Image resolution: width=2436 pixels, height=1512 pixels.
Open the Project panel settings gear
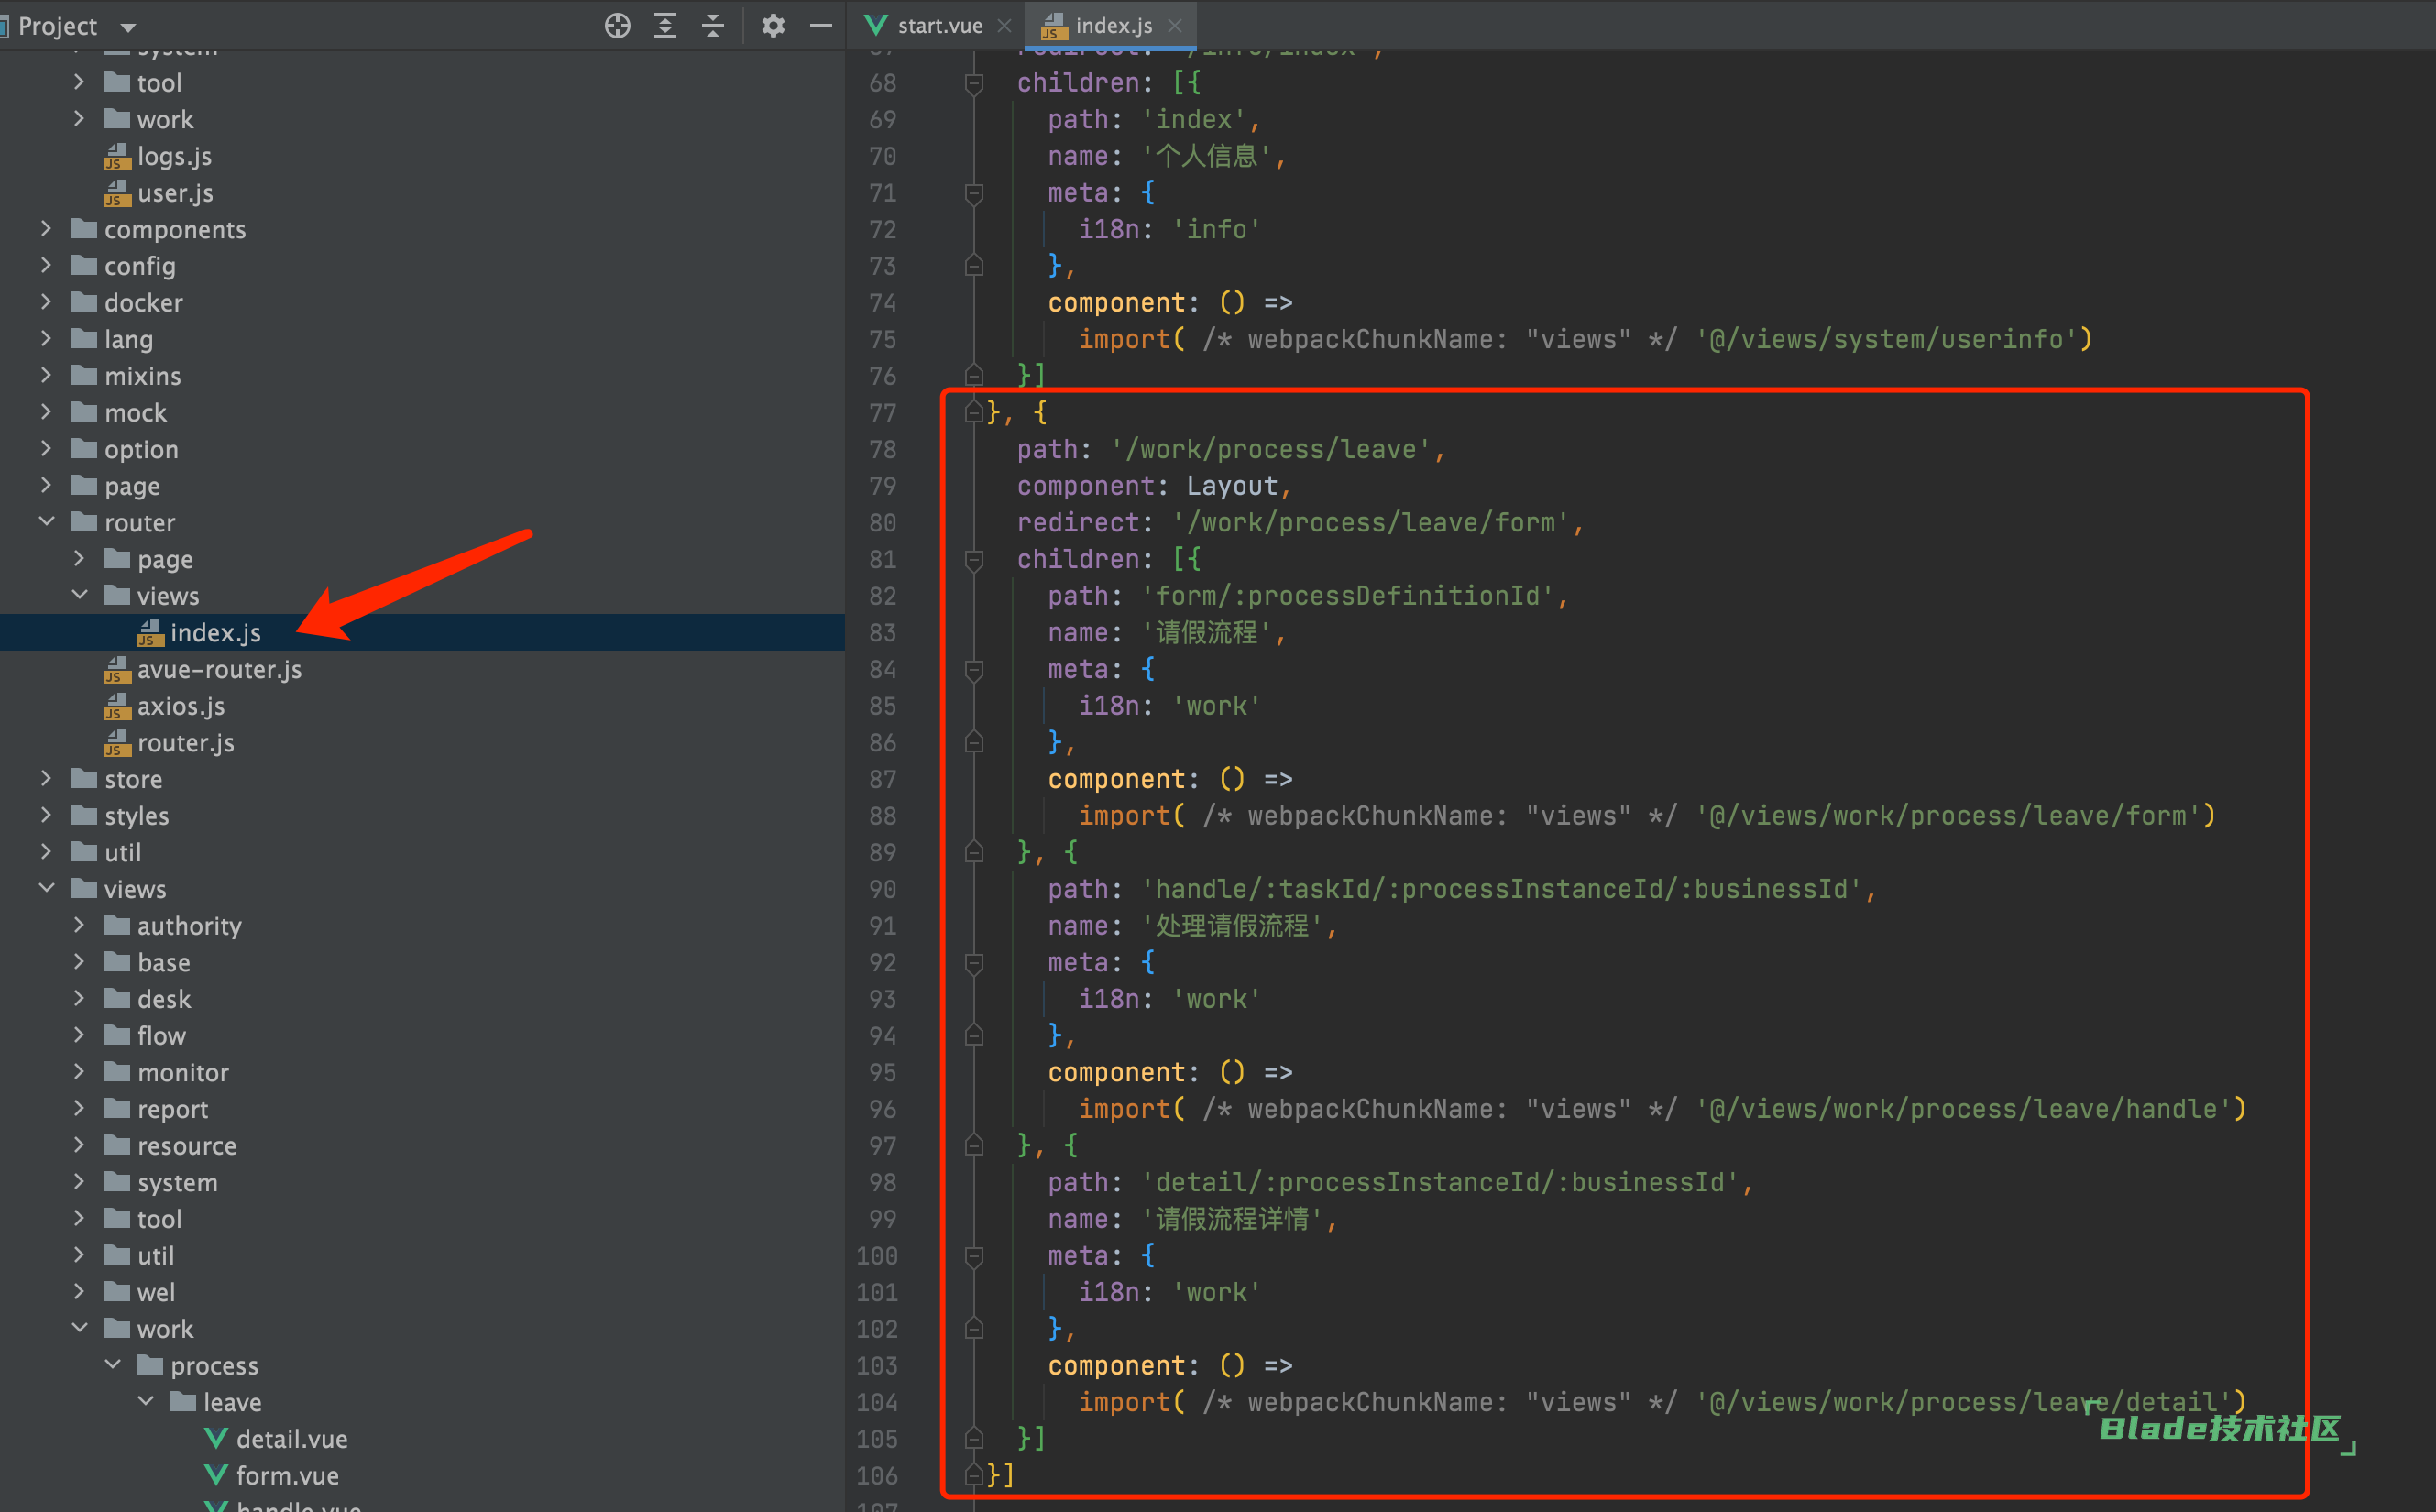coord(772,26)
